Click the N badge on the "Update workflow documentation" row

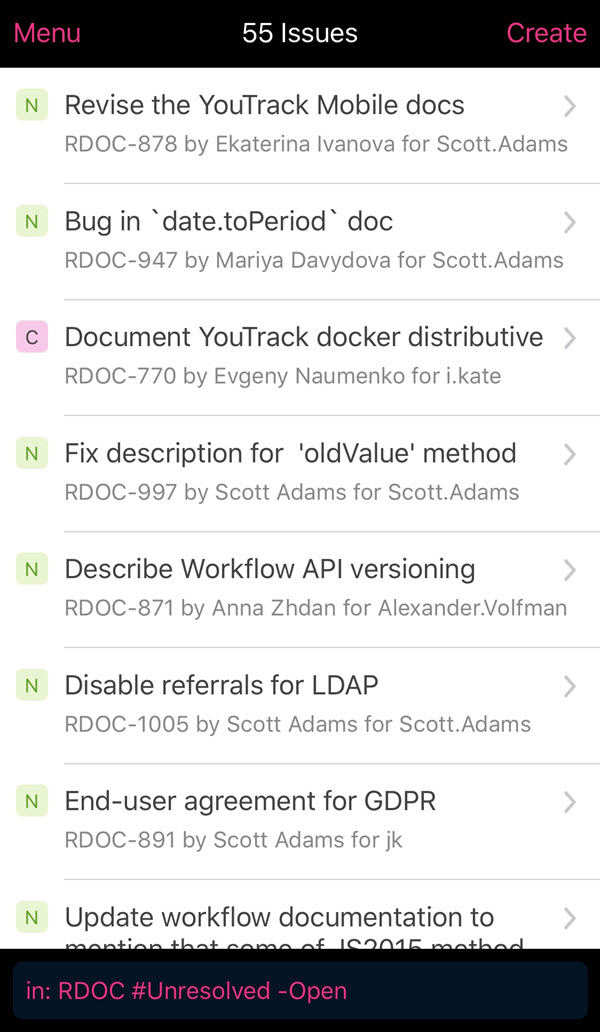click(31, 917)
